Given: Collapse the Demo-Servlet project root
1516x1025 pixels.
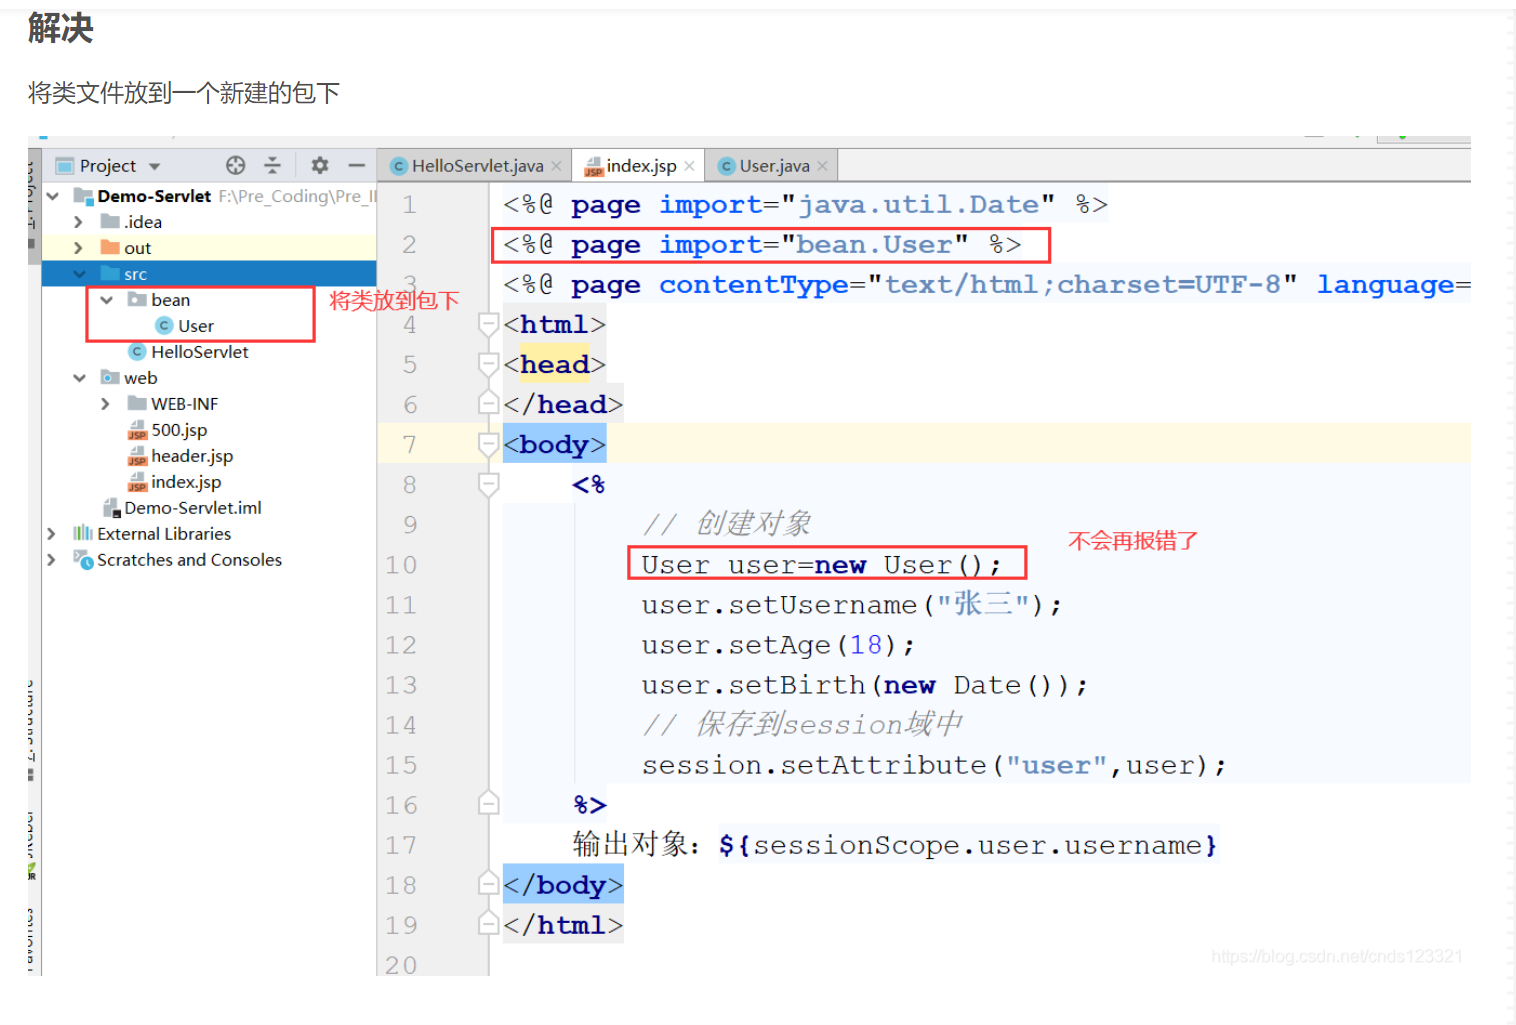Looking at the screenshot, I should (x=53, y=196).
